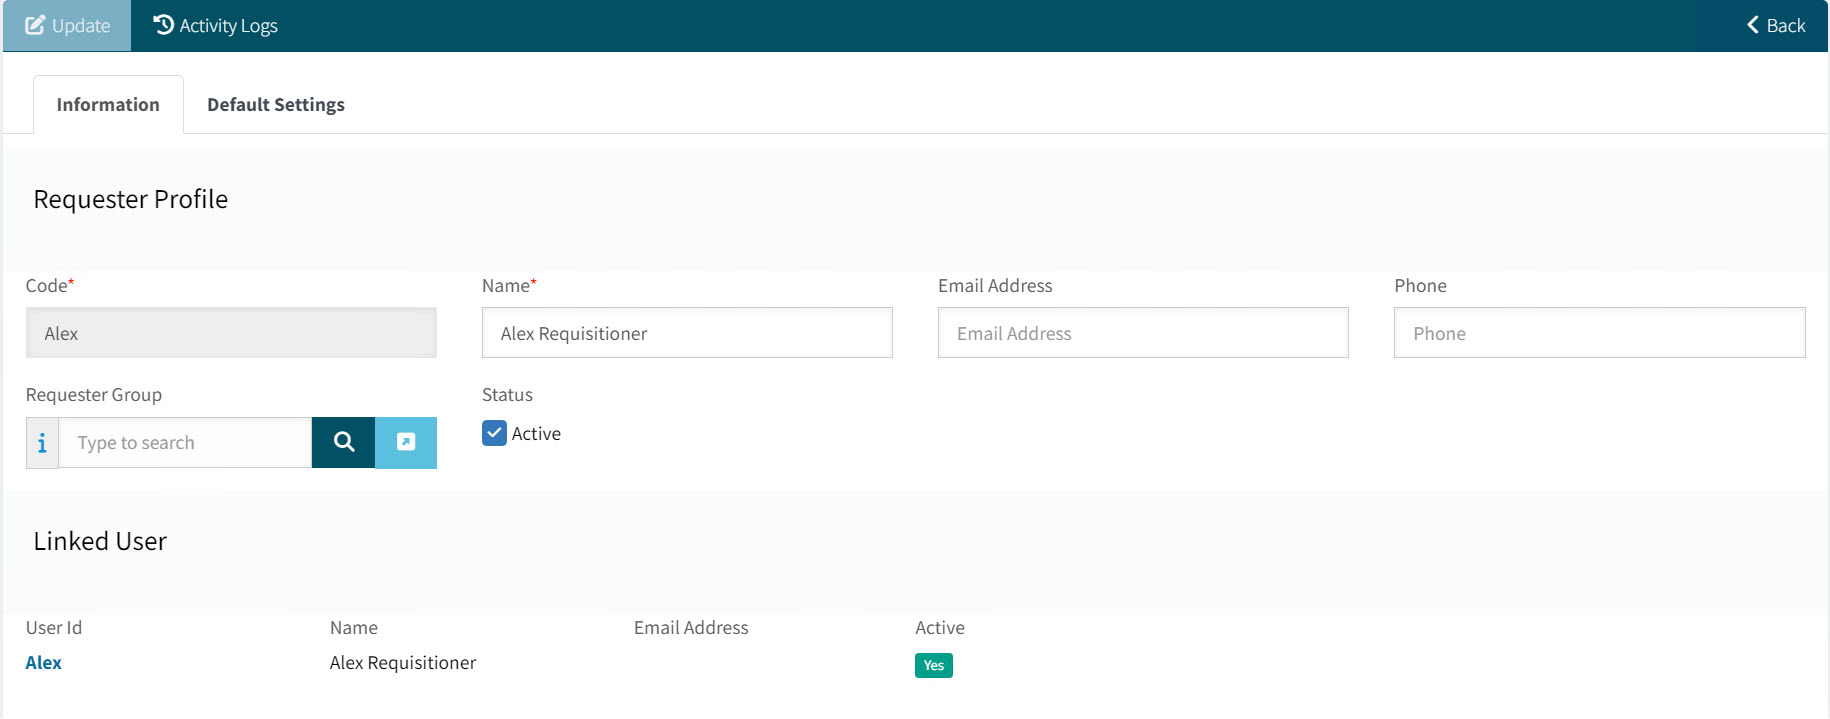Switch to the Information tab

coord(108,105)
